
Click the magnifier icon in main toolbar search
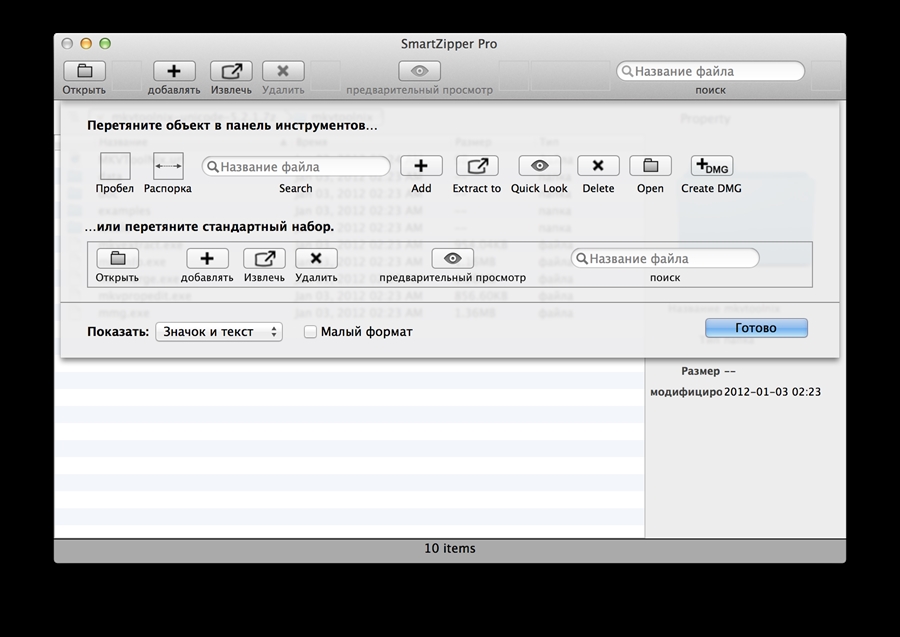click(x=627, y=71)
